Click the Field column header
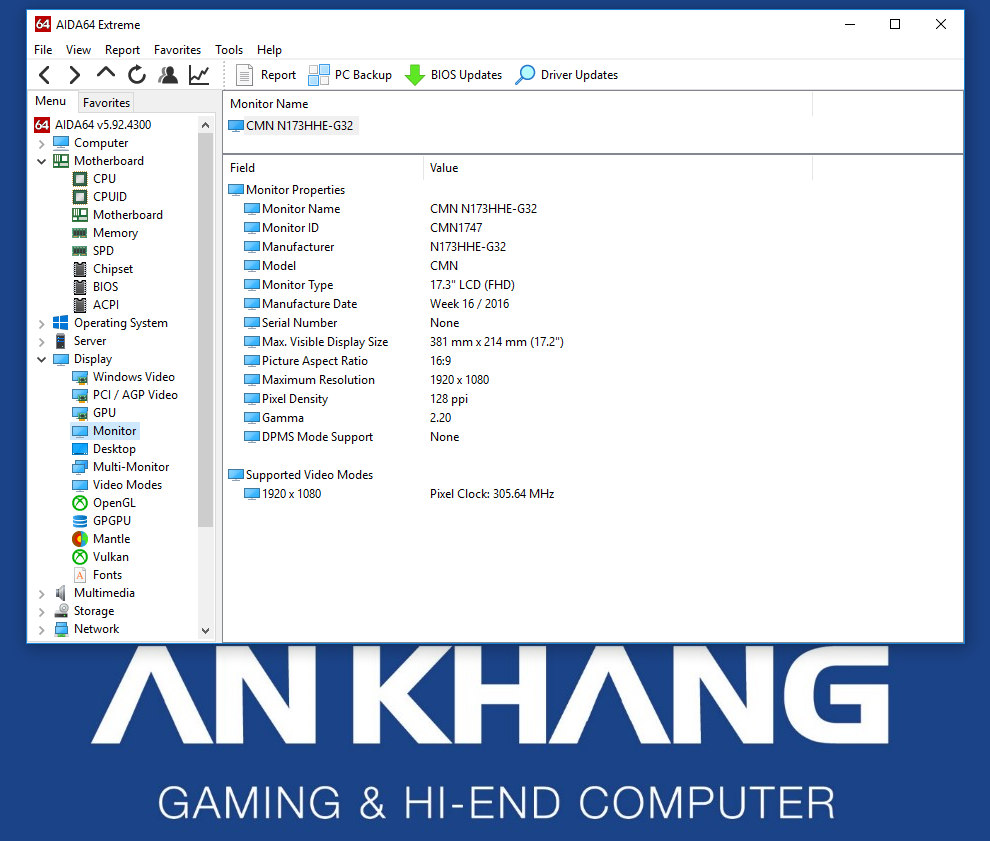 tap(323, 168)
